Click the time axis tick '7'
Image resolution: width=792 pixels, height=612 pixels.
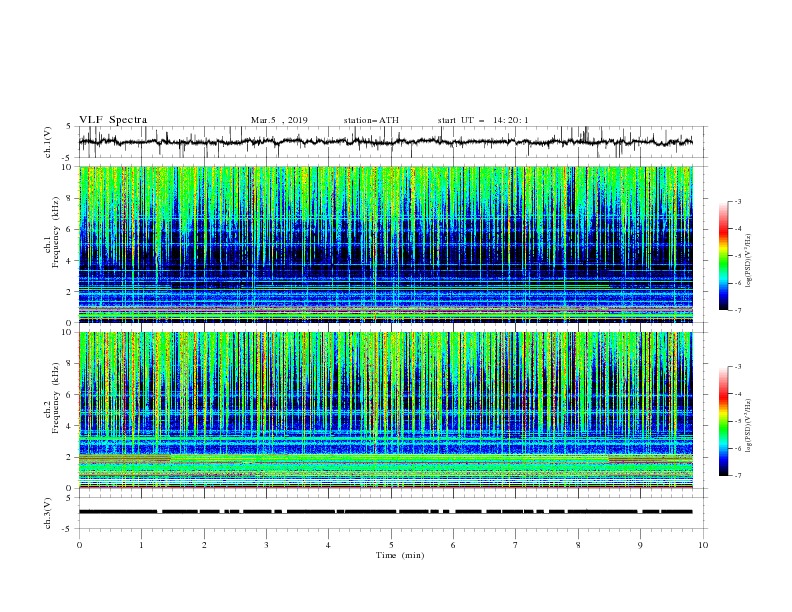pyautogui.click(x=516, y=545)
